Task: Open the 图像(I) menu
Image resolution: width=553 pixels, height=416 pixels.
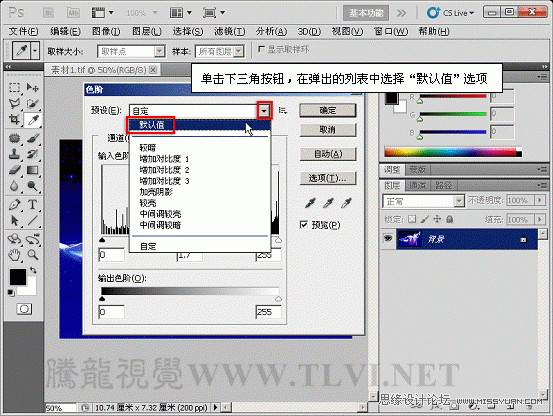Action: click(106, 31)
